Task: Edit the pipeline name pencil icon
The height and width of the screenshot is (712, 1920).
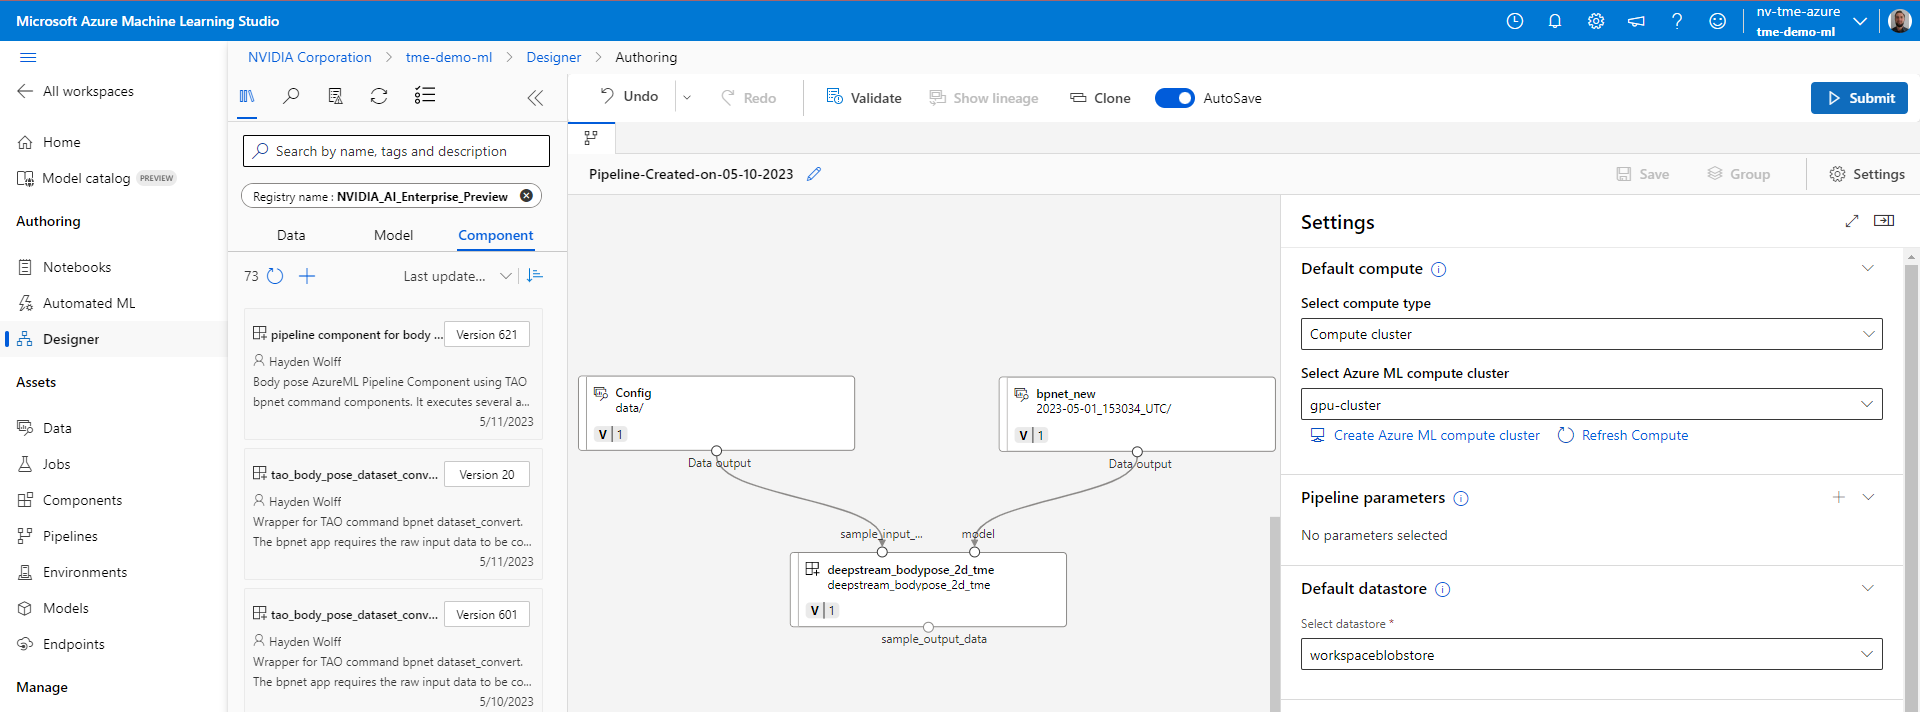Action: click(x=814, y=174)
